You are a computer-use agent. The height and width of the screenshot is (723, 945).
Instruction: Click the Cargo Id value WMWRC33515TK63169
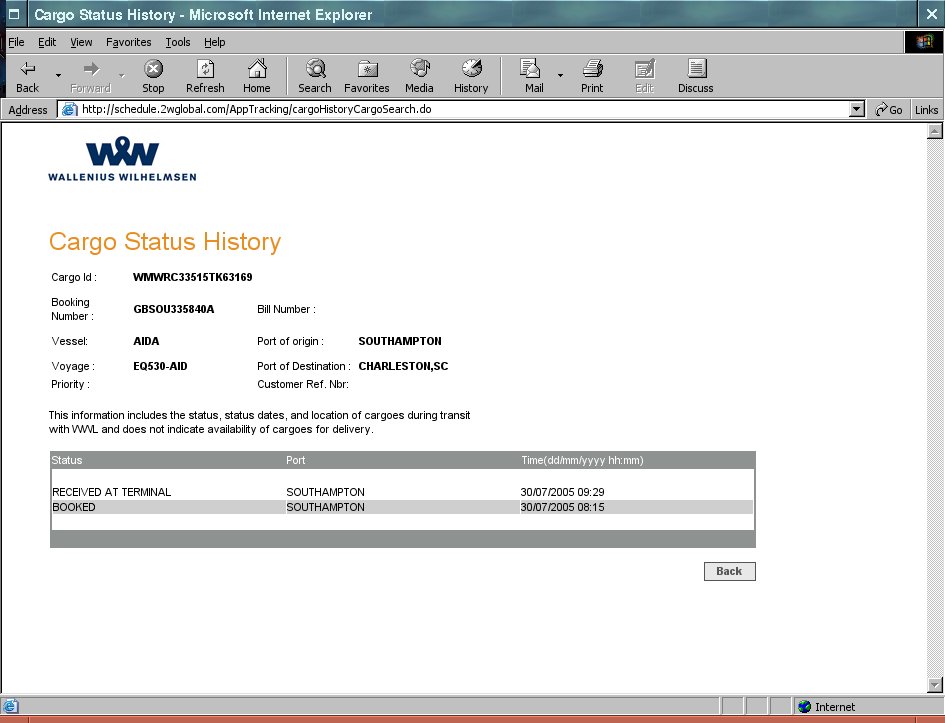click(x=193, y=277)
